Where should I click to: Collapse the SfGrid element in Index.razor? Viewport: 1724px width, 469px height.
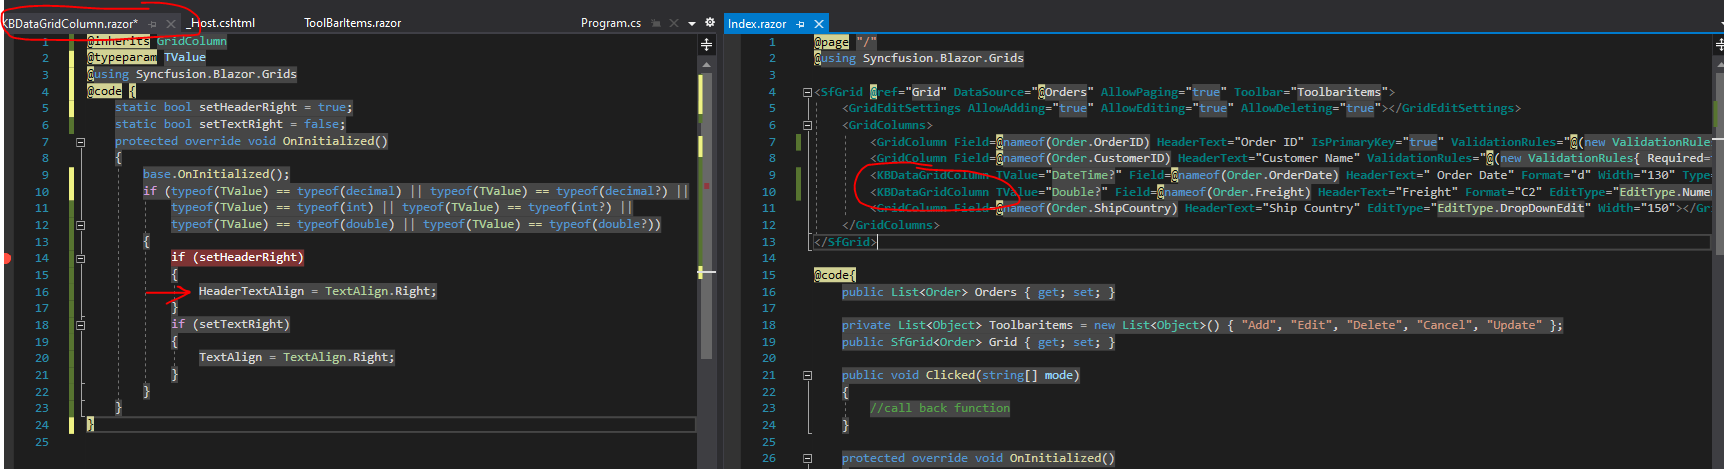(x=807, y=92)
